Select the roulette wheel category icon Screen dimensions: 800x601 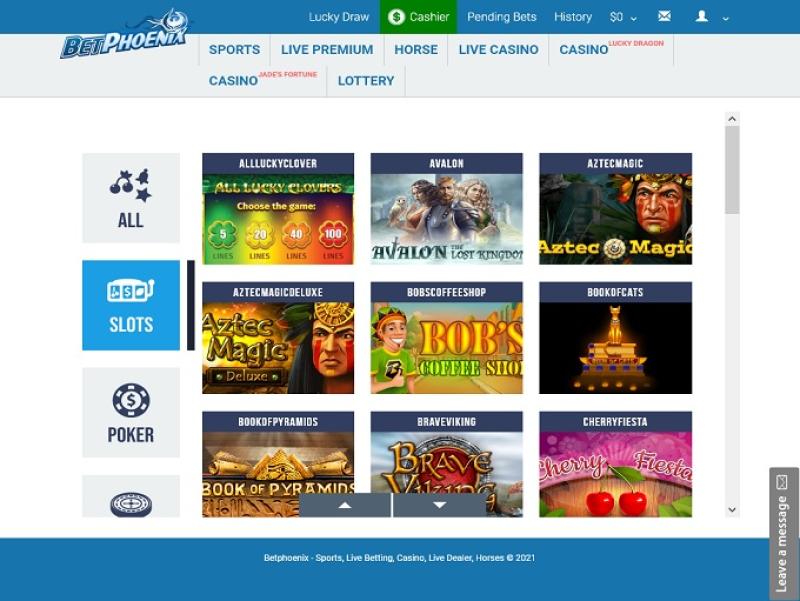pos(131,505)
